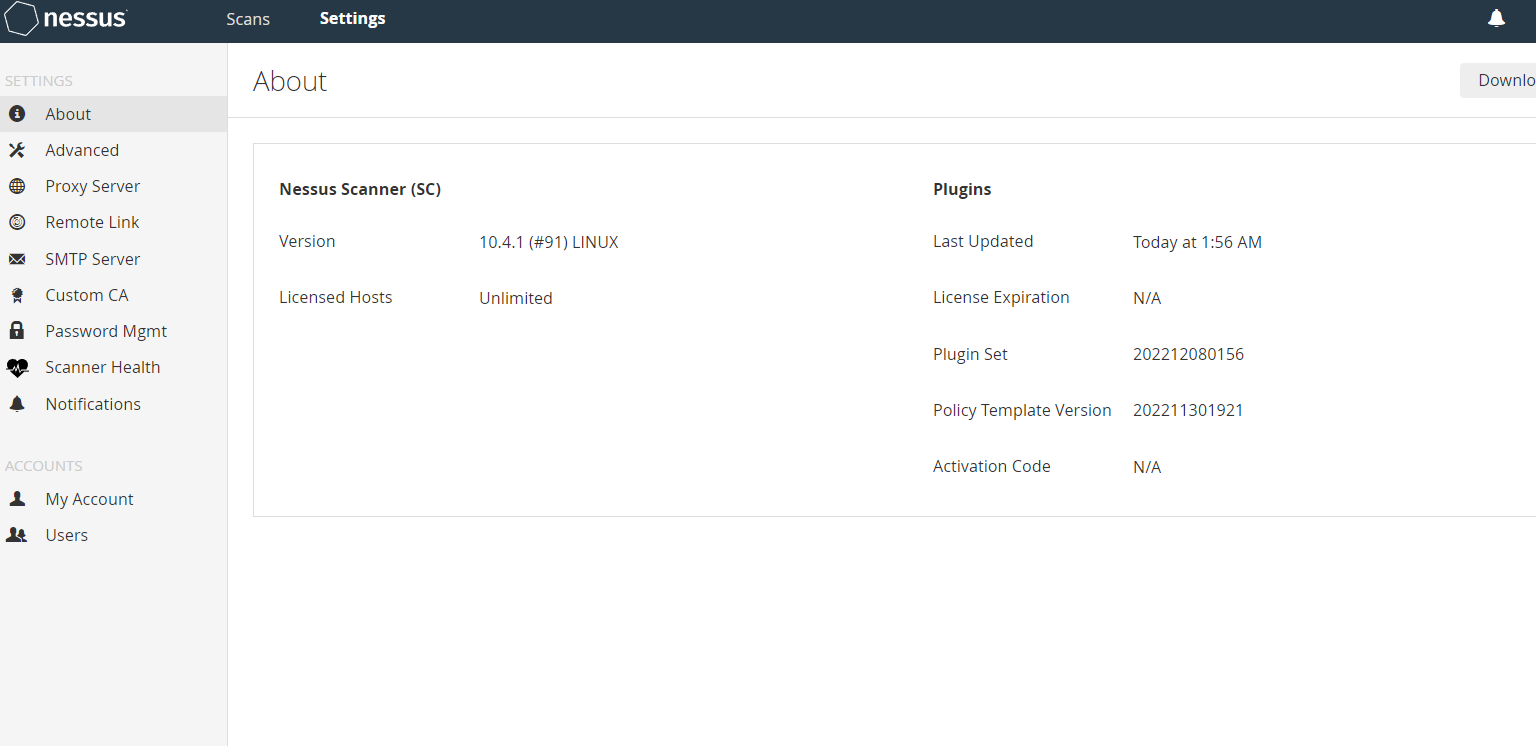1536x746 pixels.
Task: Click Policy Template Version value 202211301921
Action: tap(1188, 410)
